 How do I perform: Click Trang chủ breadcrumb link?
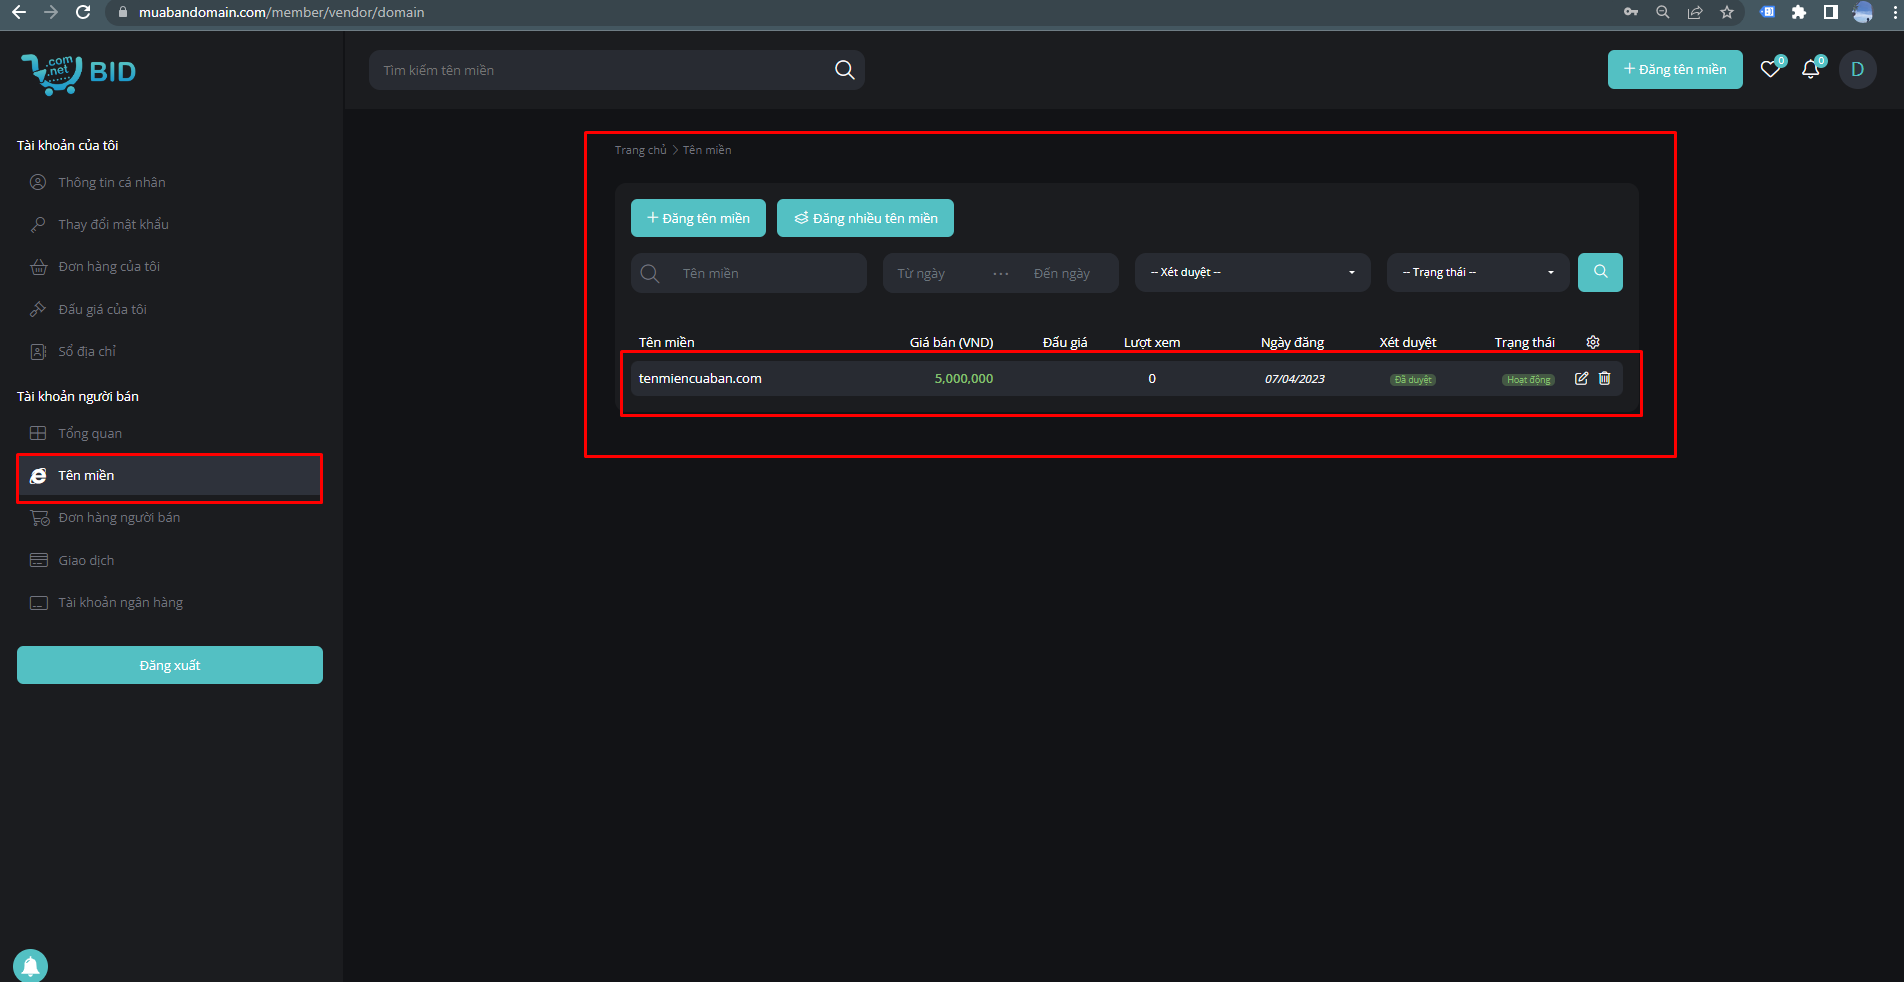tap(640, 150)
